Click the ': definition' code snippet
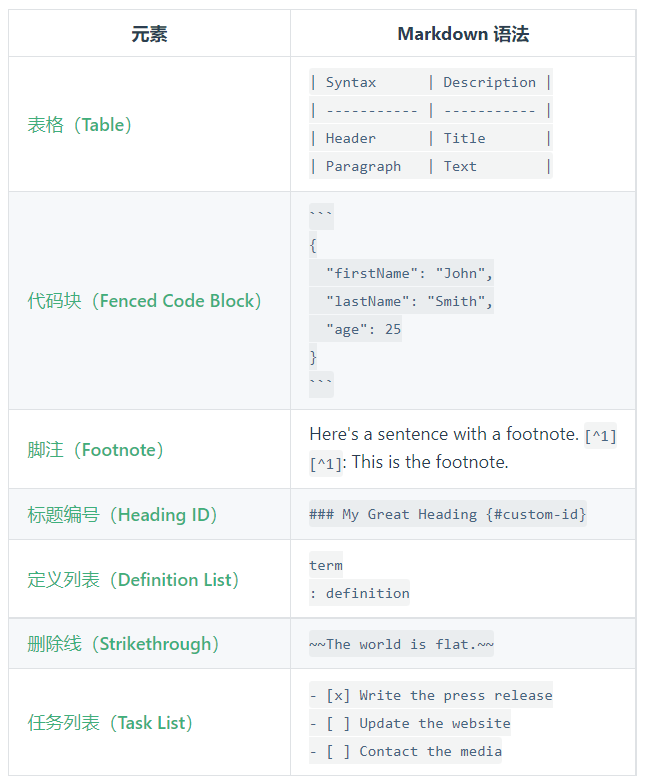 click(359, 593)
